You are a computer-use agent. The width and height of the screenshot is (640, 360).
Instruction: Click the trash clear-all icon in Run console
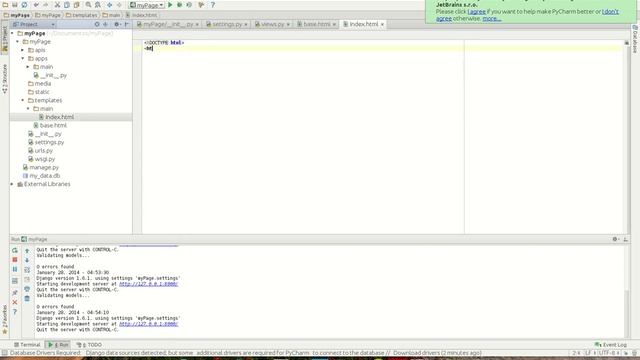(x=27, y=299)
